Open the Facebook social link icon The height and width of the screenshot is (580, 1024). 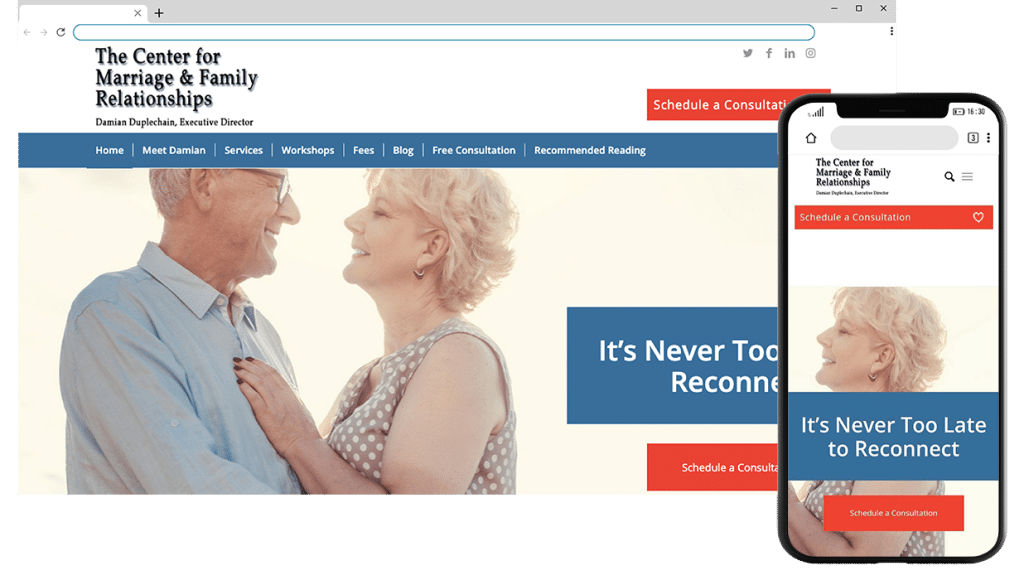click(x=769, y=53)
